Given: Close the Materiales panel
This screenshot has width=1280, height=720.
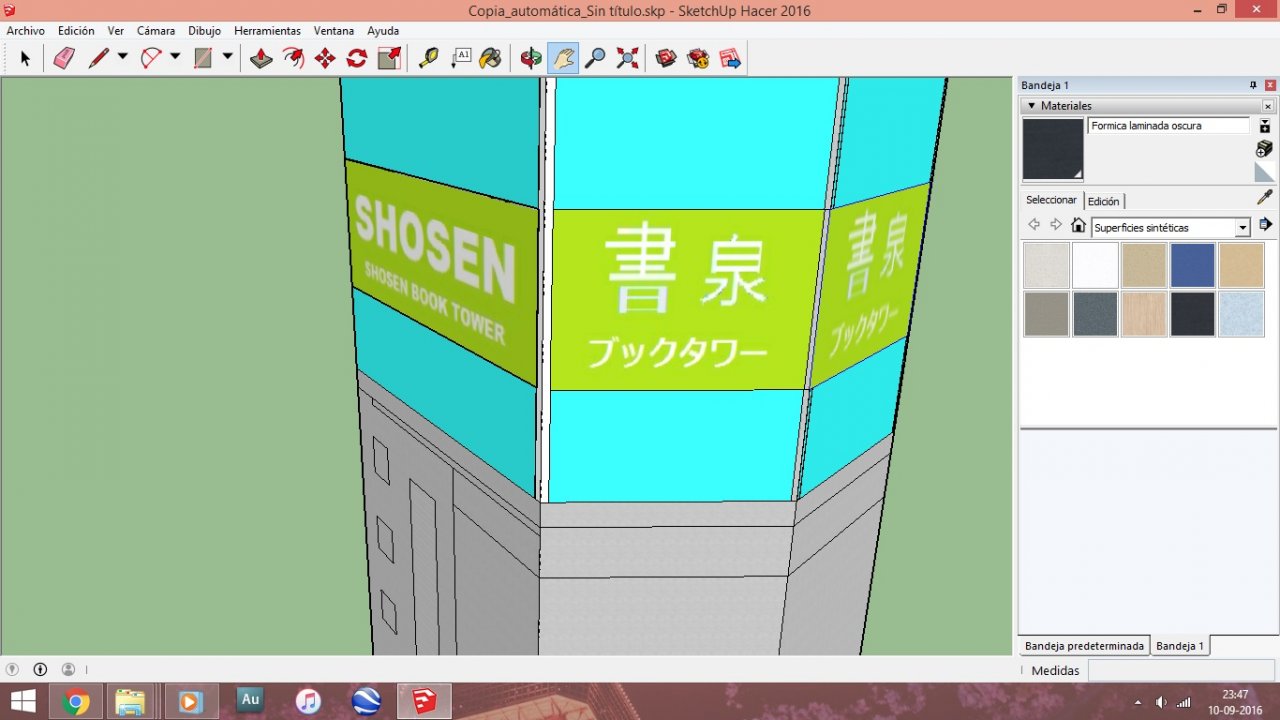Looking at the screenshot, I should [1268, 106].
